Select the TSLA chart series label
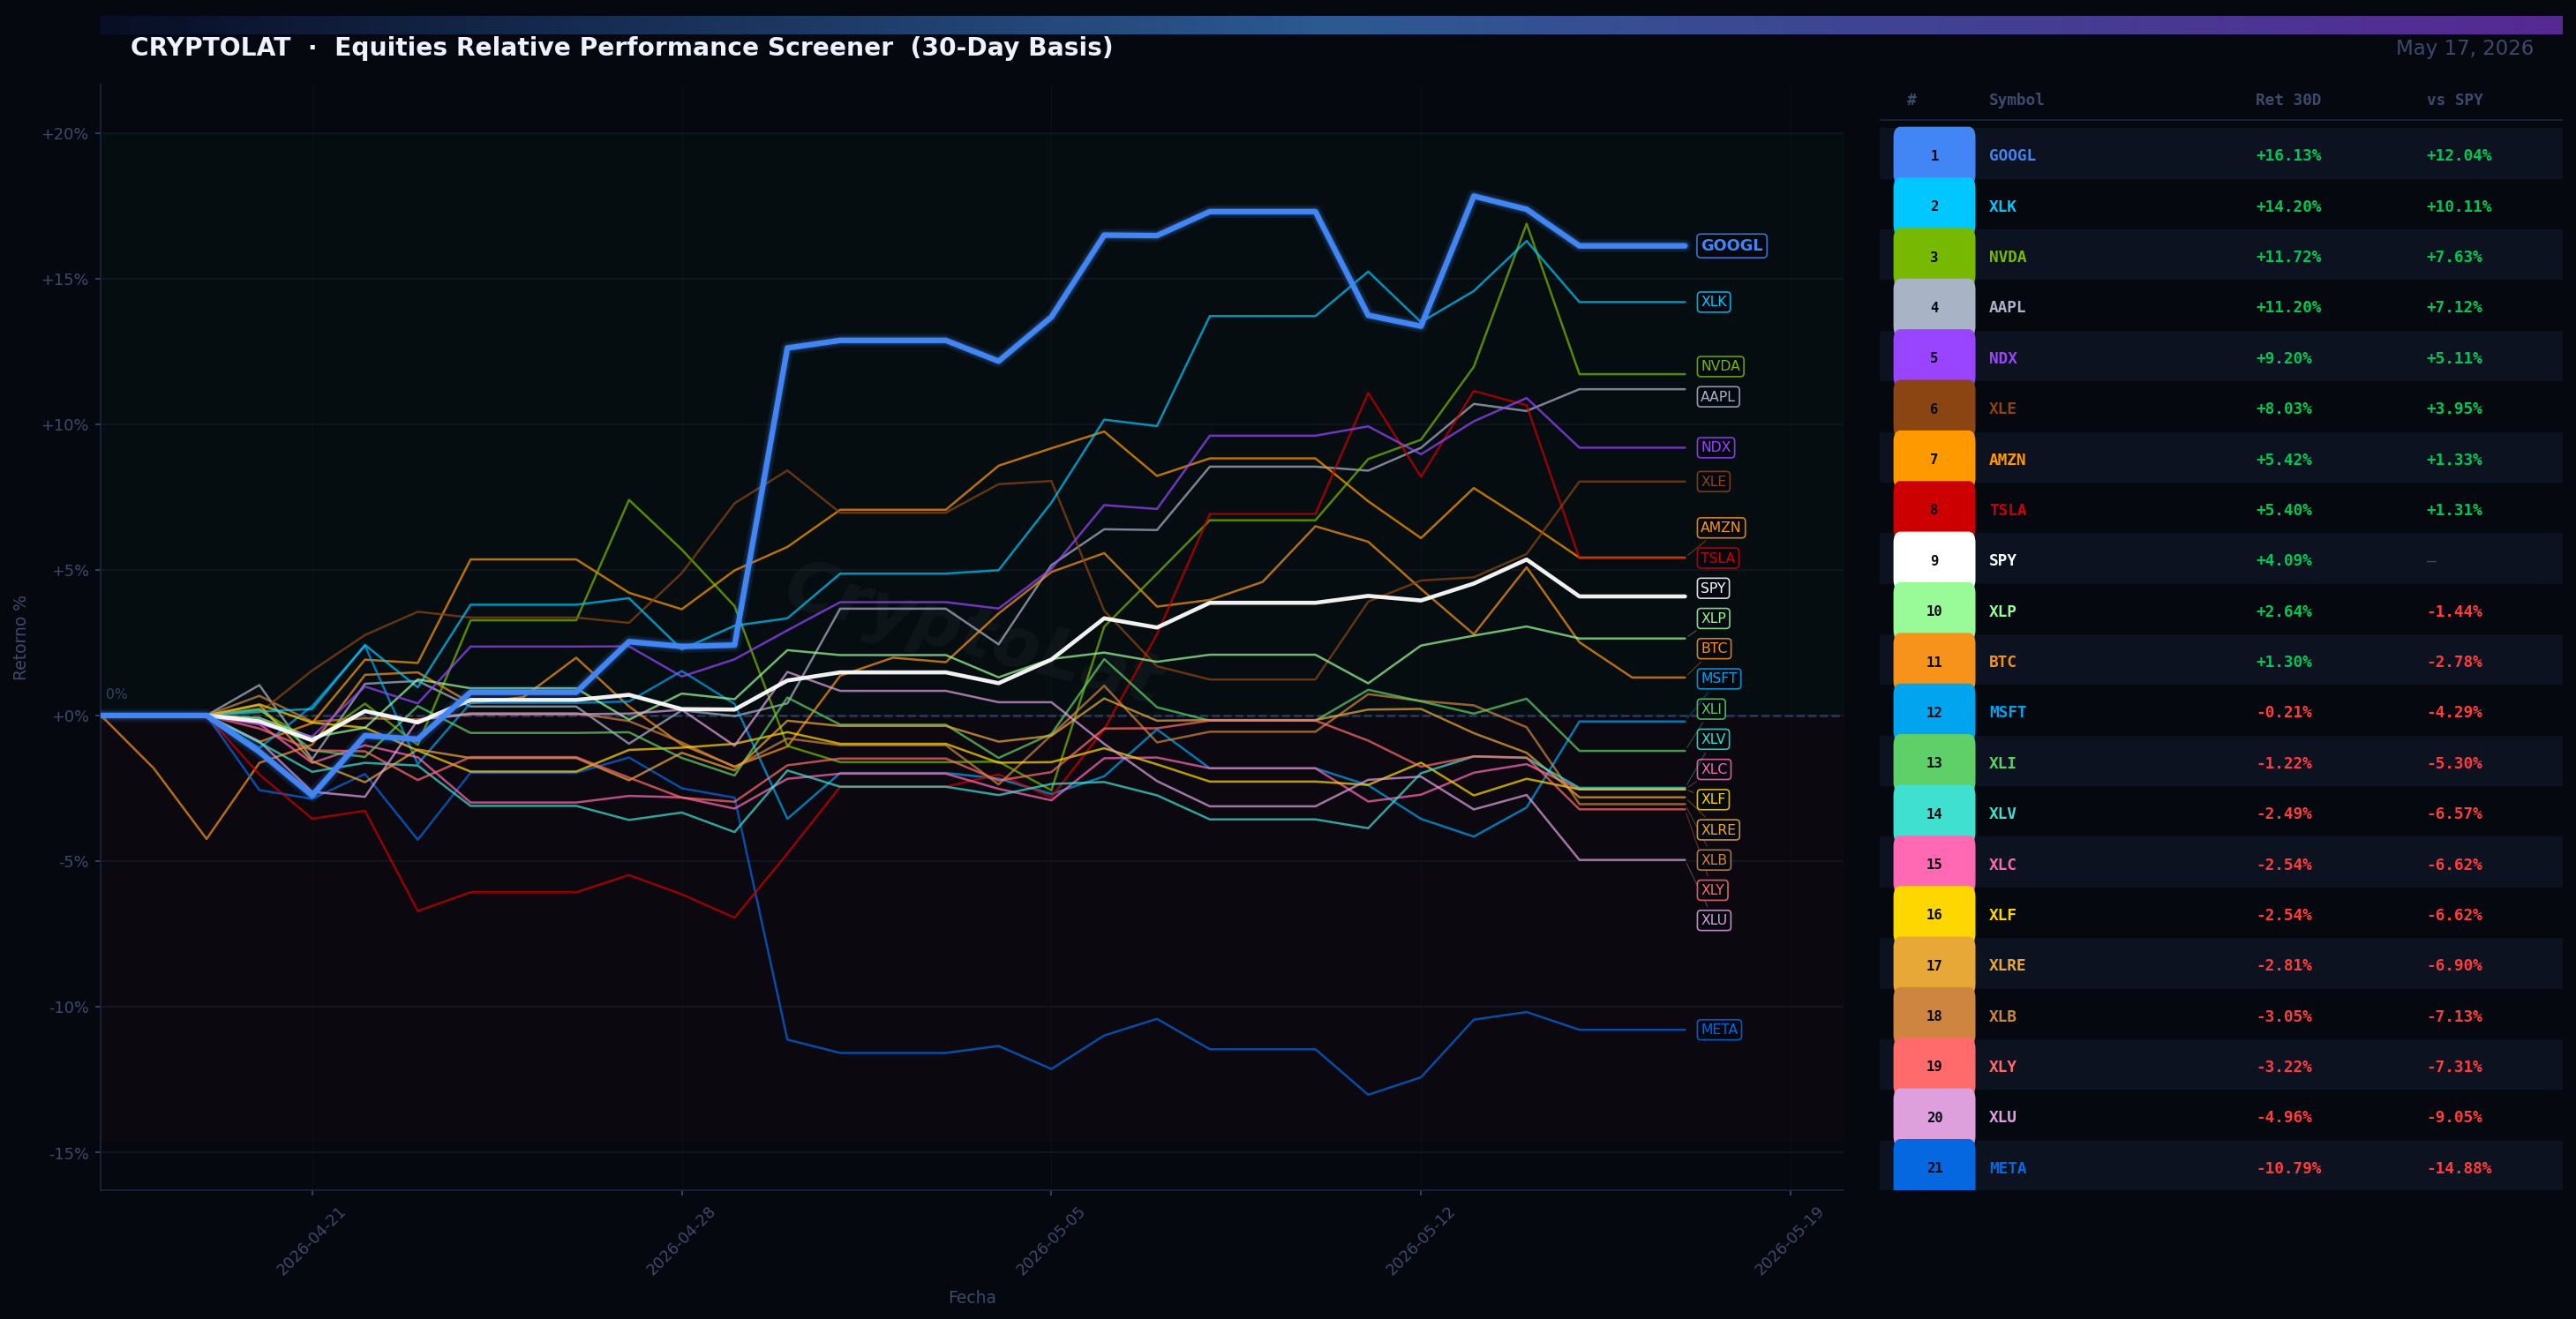 (1717, 558)
